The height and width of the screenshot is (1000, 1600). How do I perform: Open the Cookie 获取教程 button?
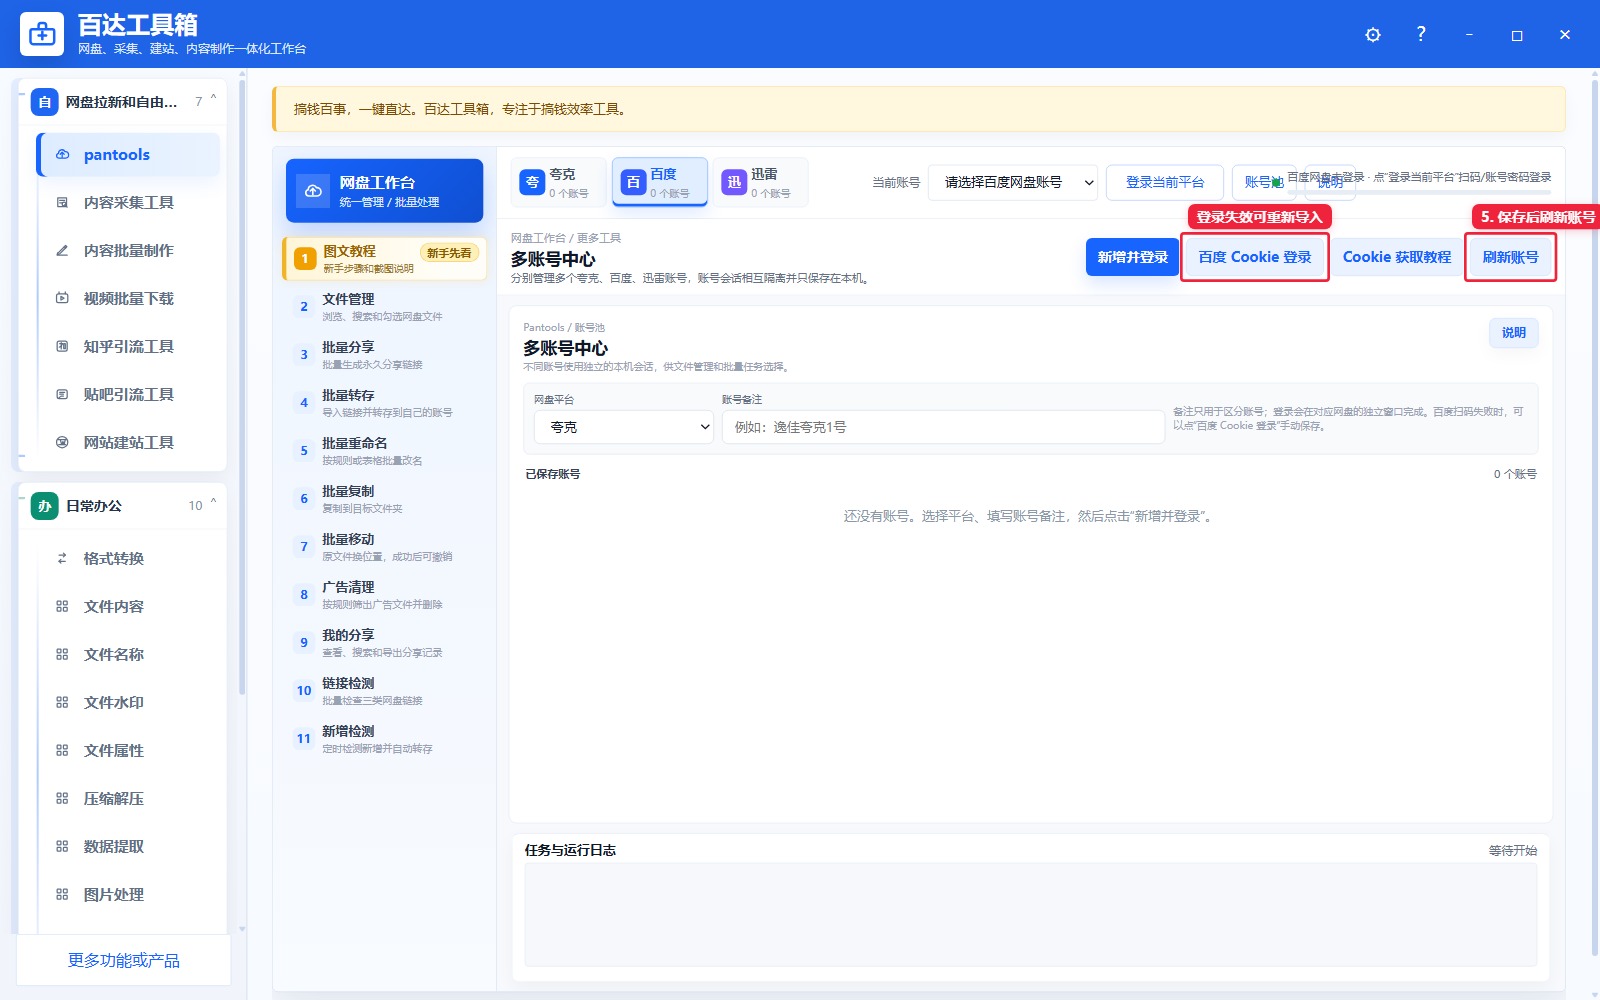1397,257
